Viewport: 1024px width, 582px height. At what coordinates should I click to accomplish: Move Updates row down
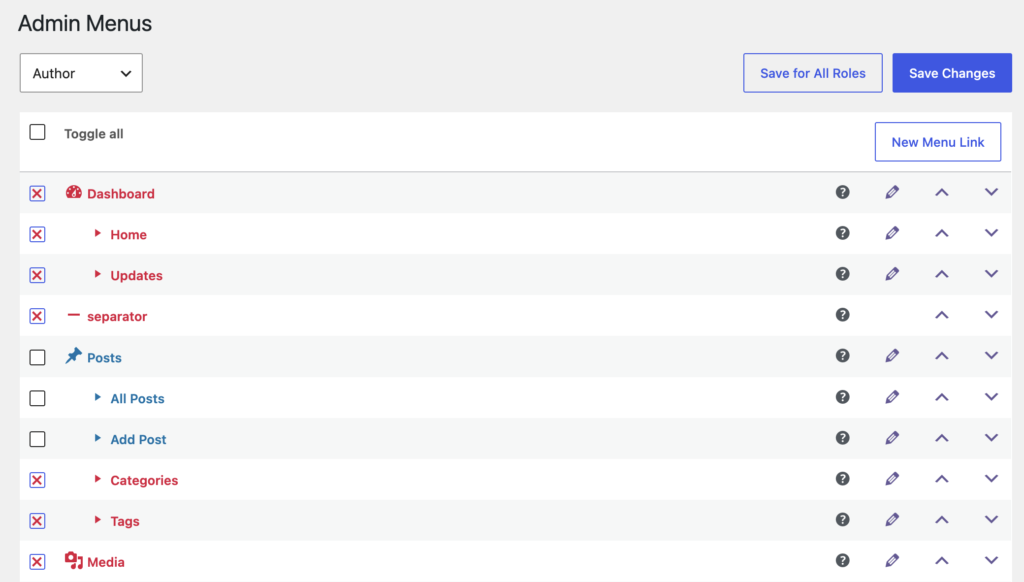pos(991,274)
